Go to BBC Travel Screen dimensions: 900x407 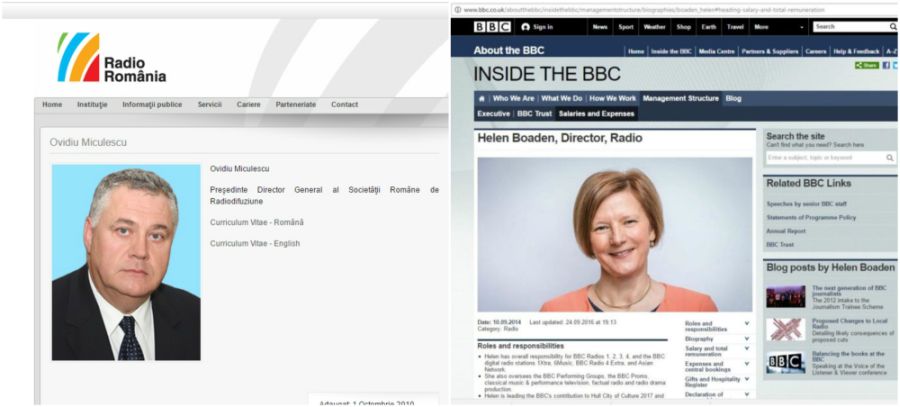click(x=735, y=27)
